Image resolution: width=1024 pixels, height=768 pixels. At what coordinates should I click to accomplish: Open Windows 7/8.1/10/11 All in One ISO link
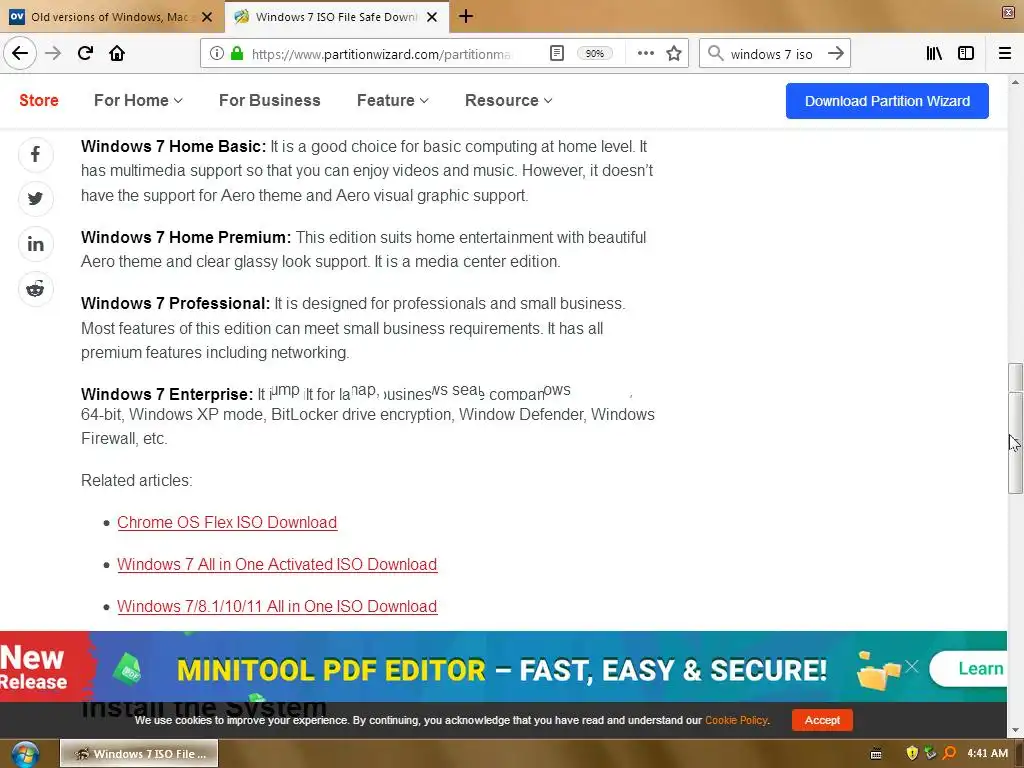277,606
